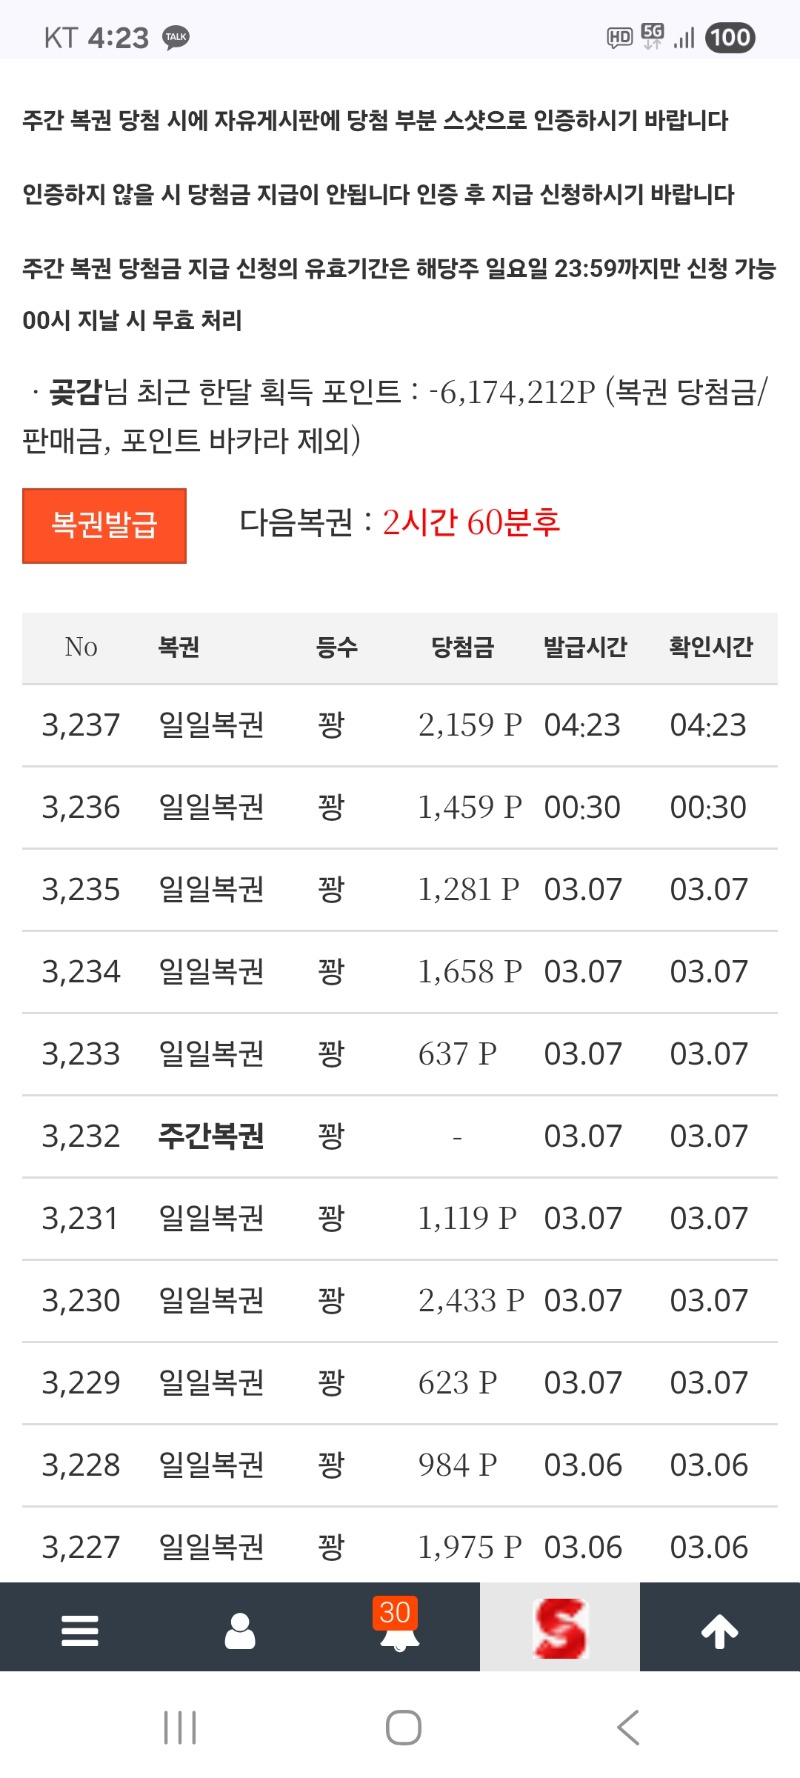Tap the red S logo icon
The width and height of the screenshot is (800, 1778).
tap(560, 1628)
